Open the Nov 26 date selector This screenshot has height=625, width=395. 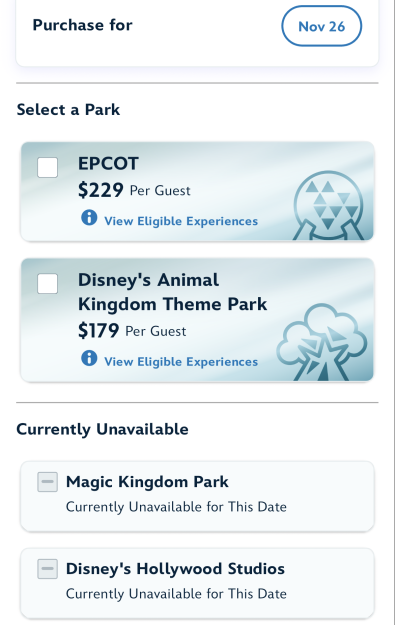coord(322,26)
